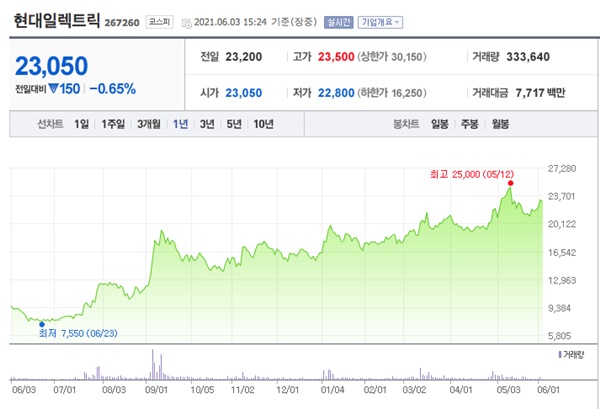Click the 최고 25,000 (05/12) label

[472, 174]
